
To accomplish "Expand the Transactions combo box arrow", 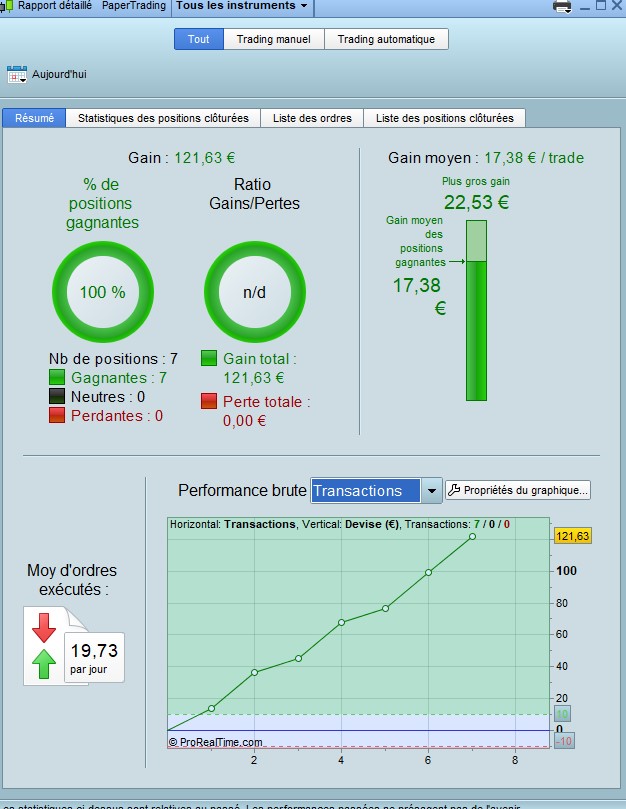I will point(431,490).
